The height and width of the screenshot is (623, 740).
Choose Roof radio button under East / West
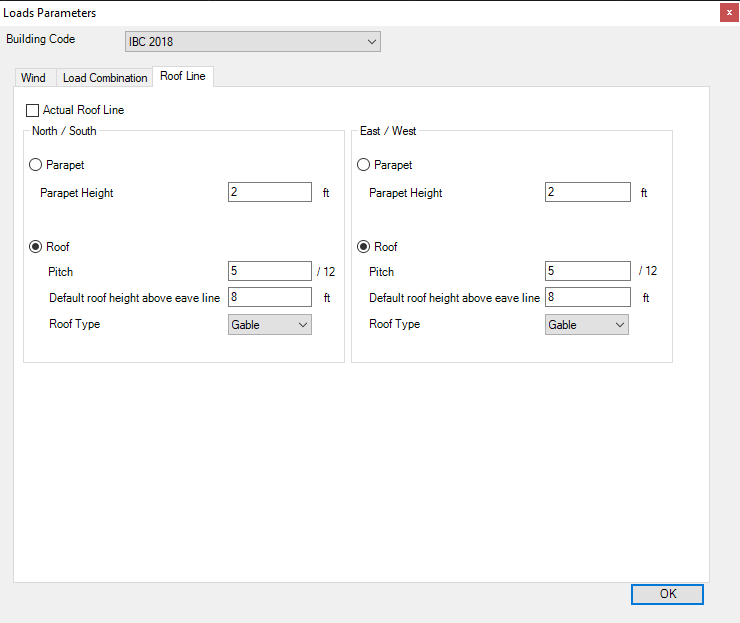click(364, 247)
